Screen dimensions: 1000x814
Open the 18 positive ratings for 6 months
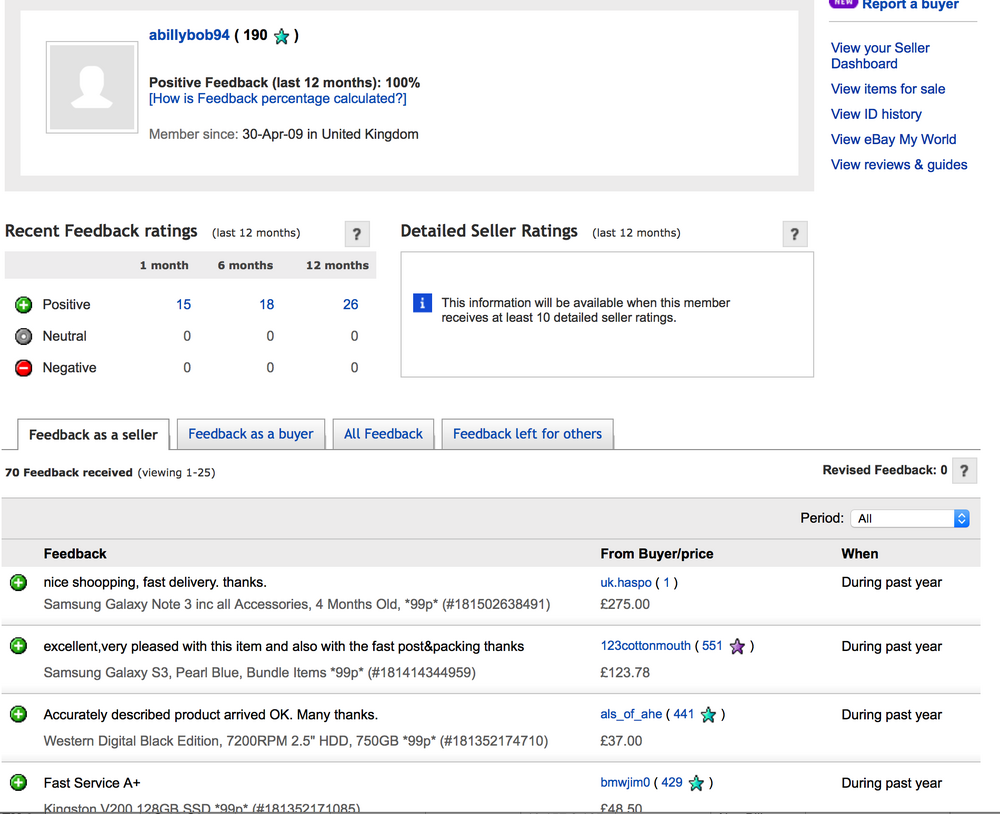[x=267, y=304]
